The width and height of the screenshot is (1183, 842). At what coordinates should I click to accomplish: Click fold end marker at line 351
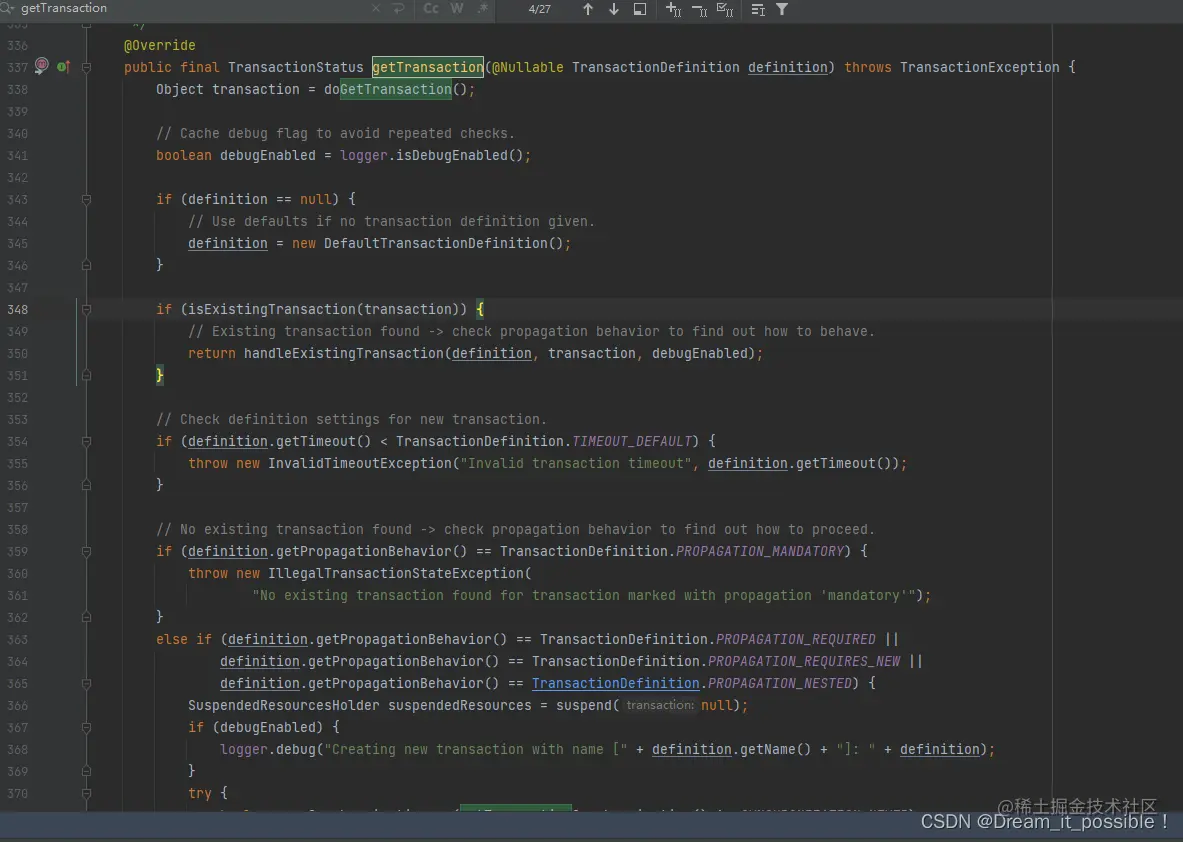click(x=86, y=375)
